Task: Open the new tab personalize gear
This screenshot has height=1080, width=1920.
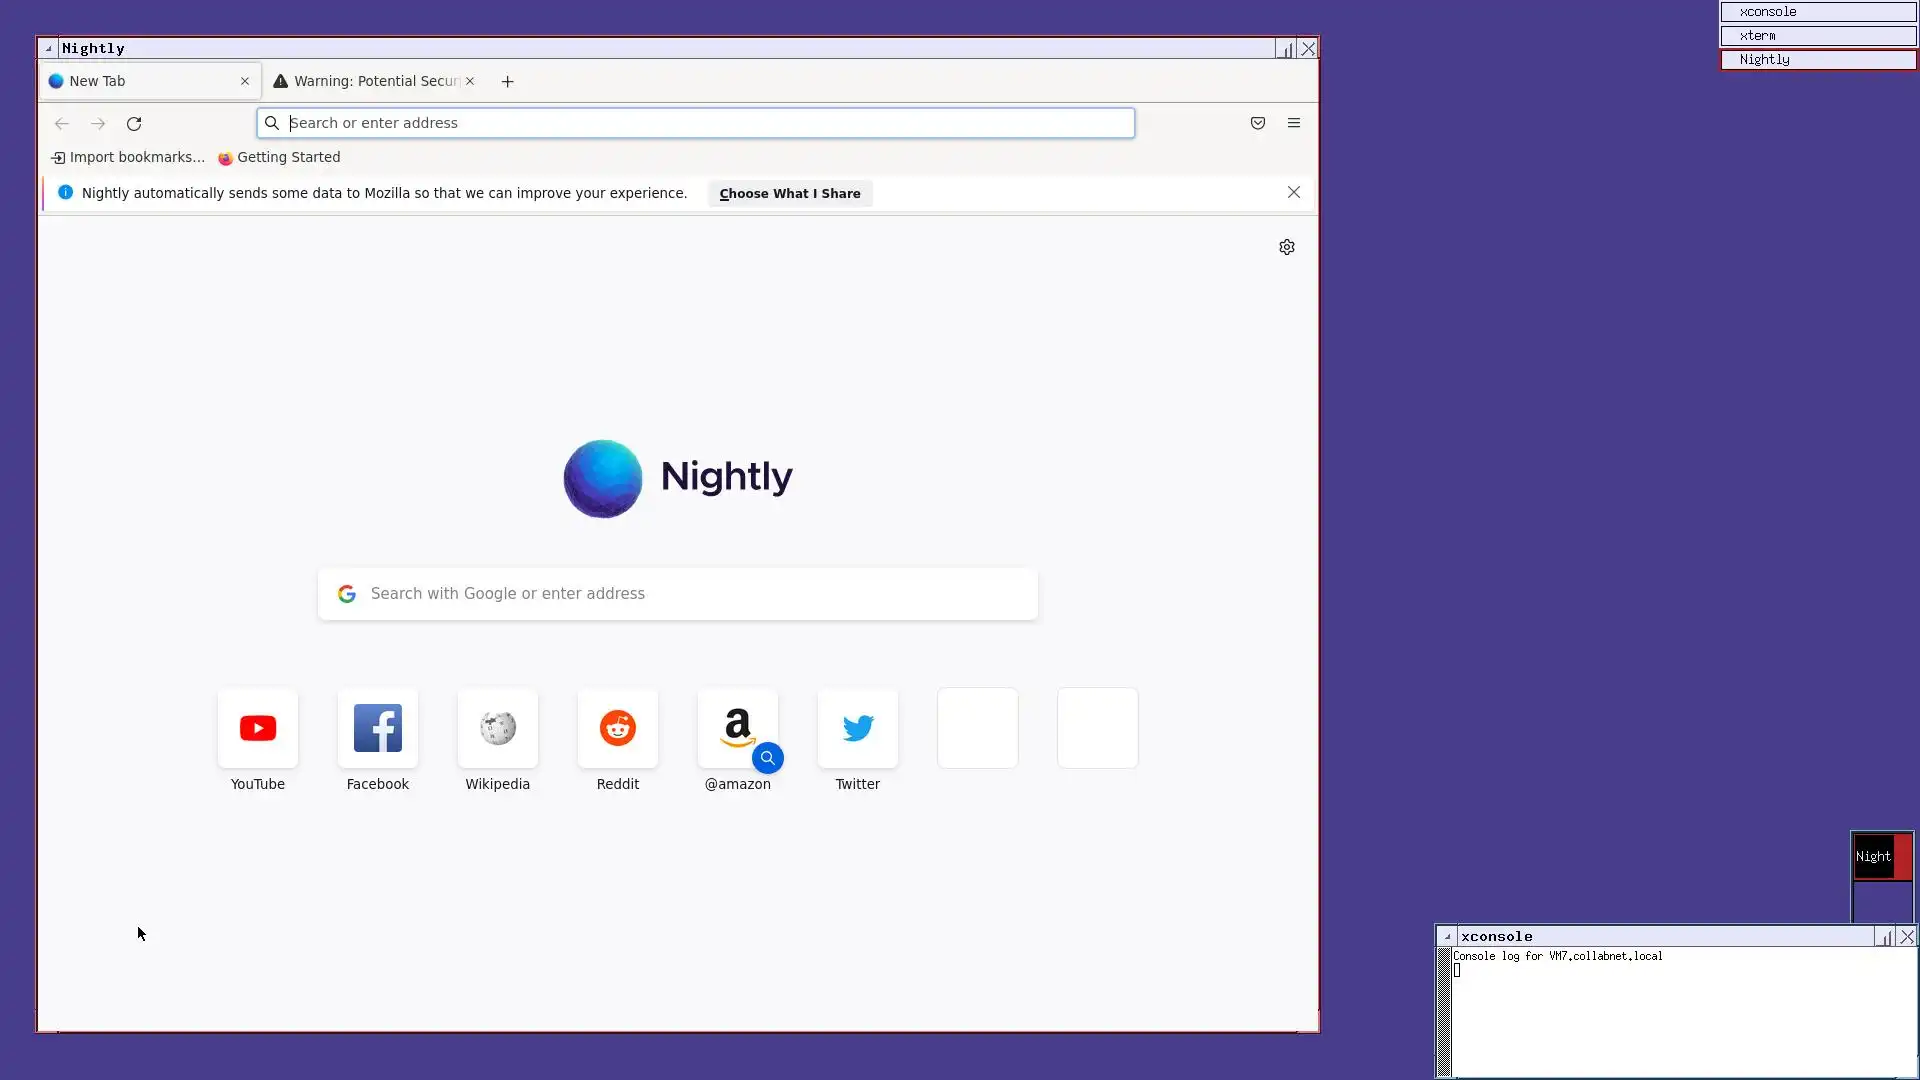Action: 1287,247
